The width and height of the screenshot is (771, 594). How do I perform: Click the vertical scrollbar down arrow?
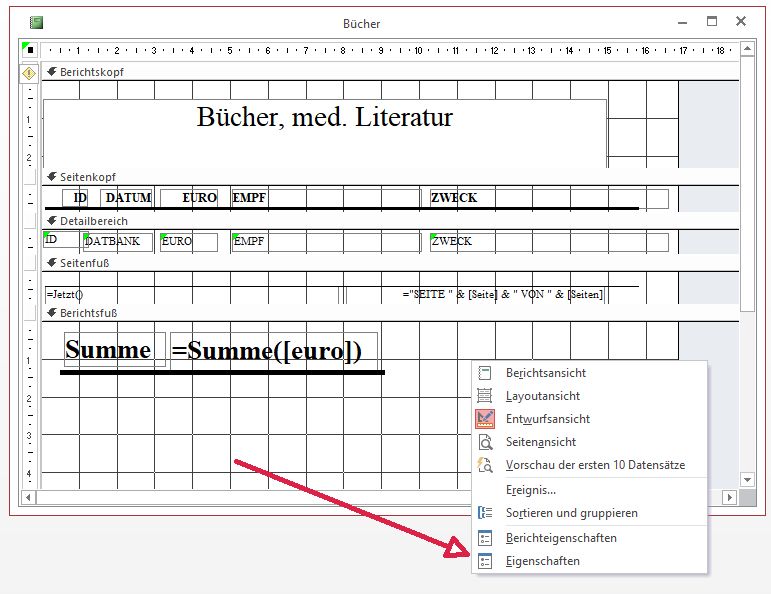click(x=747, y=479)
